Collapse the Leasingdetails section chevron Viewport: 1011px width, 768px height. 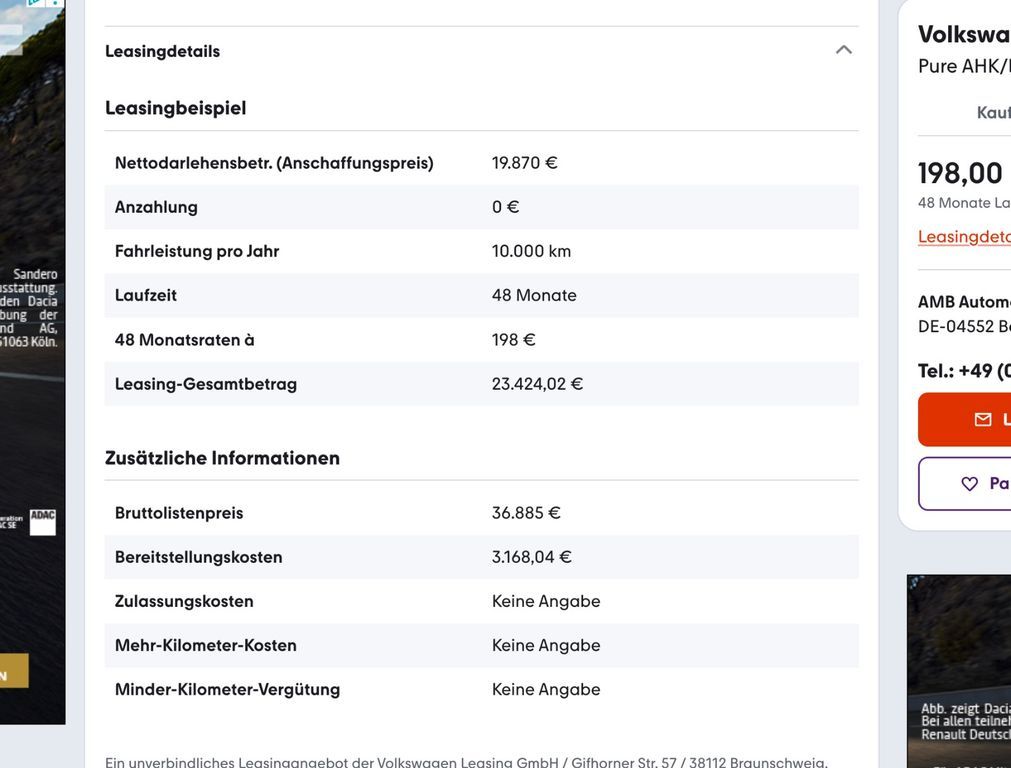(843, 50)
